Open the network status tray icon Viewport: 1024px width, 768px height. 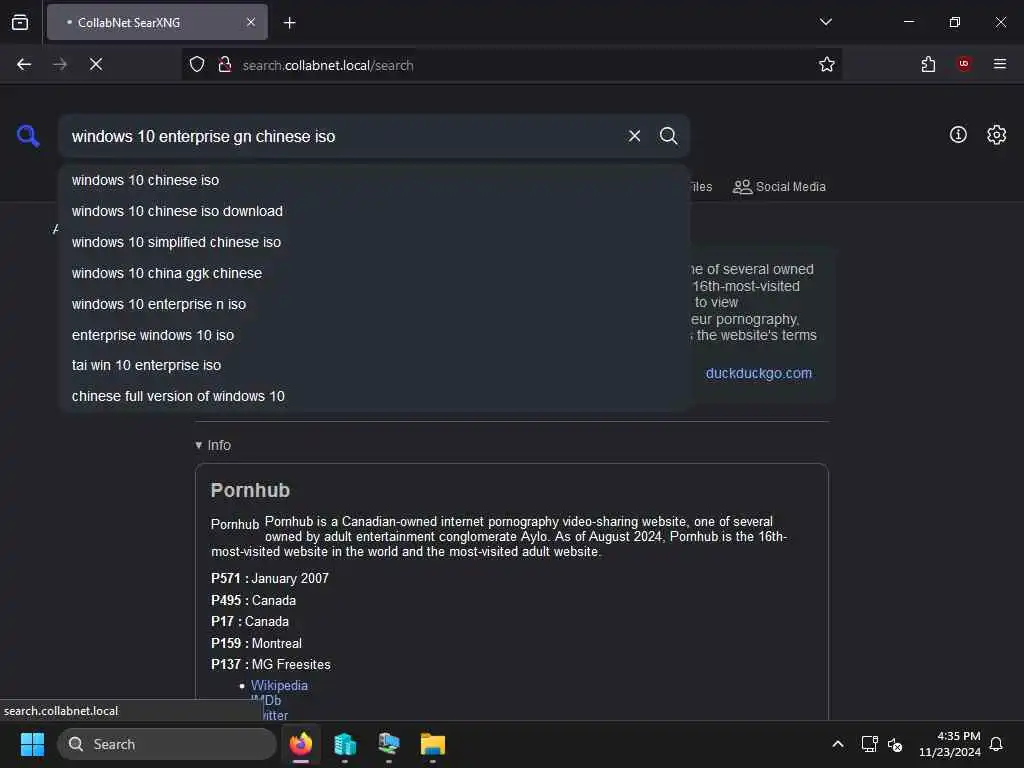click(x=869, y=744)
